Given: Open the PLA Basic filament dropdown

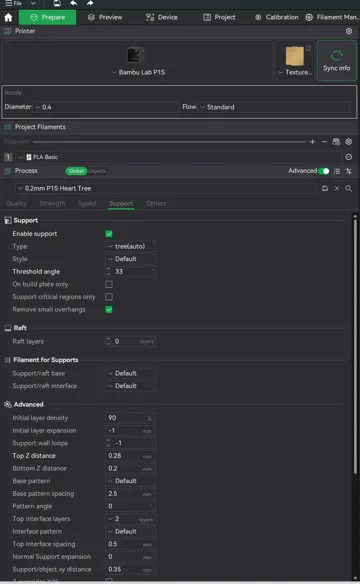Looking at the screenshot, I should coord(179,157).
